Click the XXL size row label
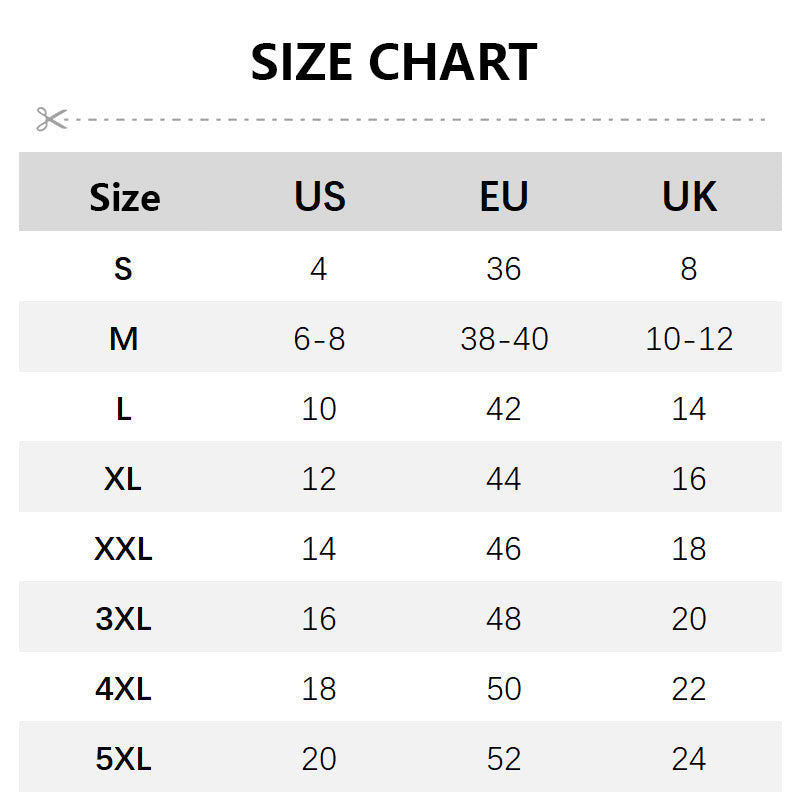Viewport: 800px width, 800px height. tap(123, 549)
